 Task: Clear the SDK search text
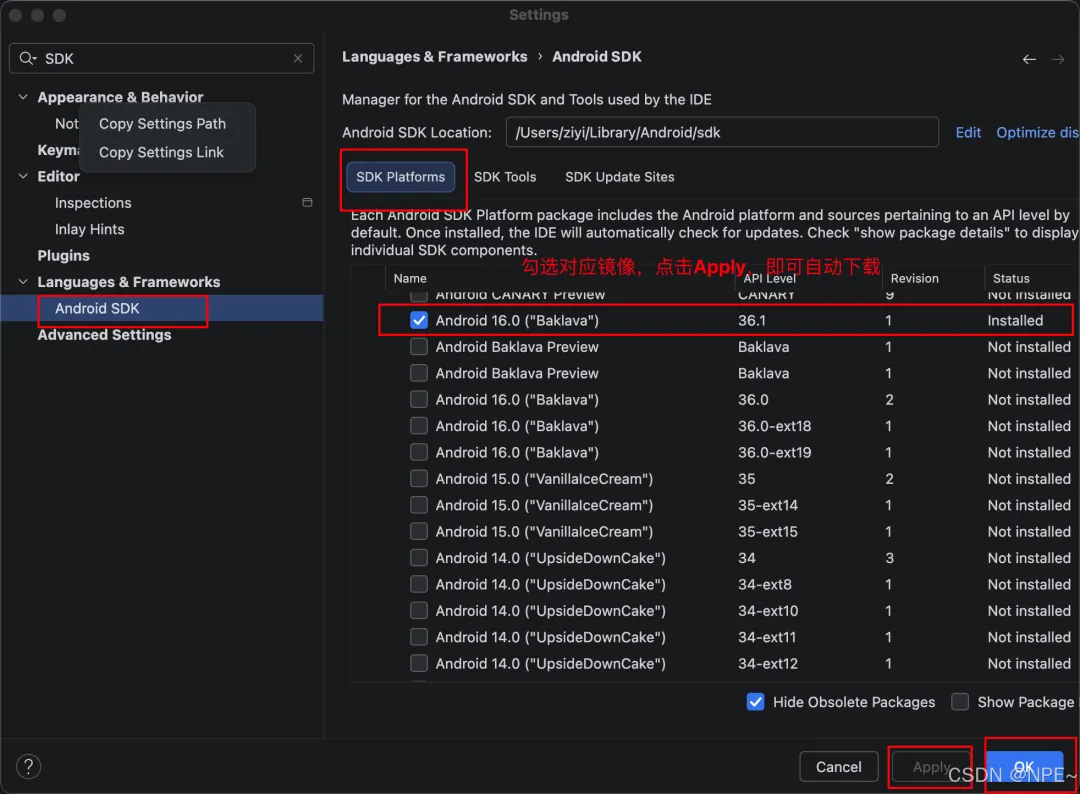[298, 59]
